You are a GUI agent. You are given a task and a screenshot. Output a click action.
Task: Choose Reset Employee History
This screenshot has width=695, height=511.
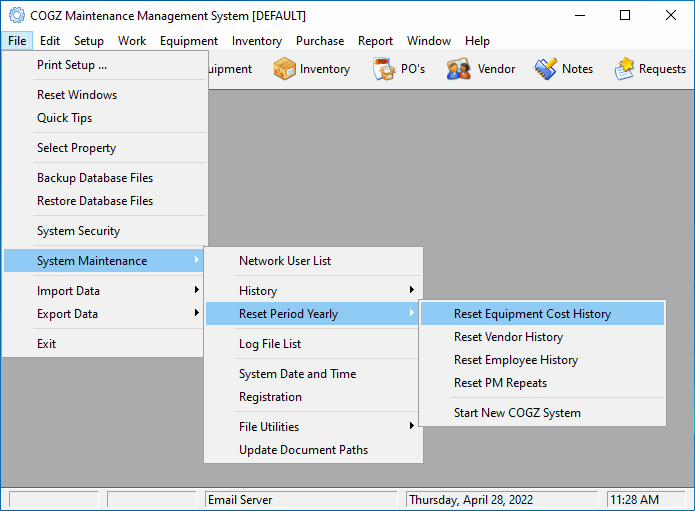click(x=543, y=360)
